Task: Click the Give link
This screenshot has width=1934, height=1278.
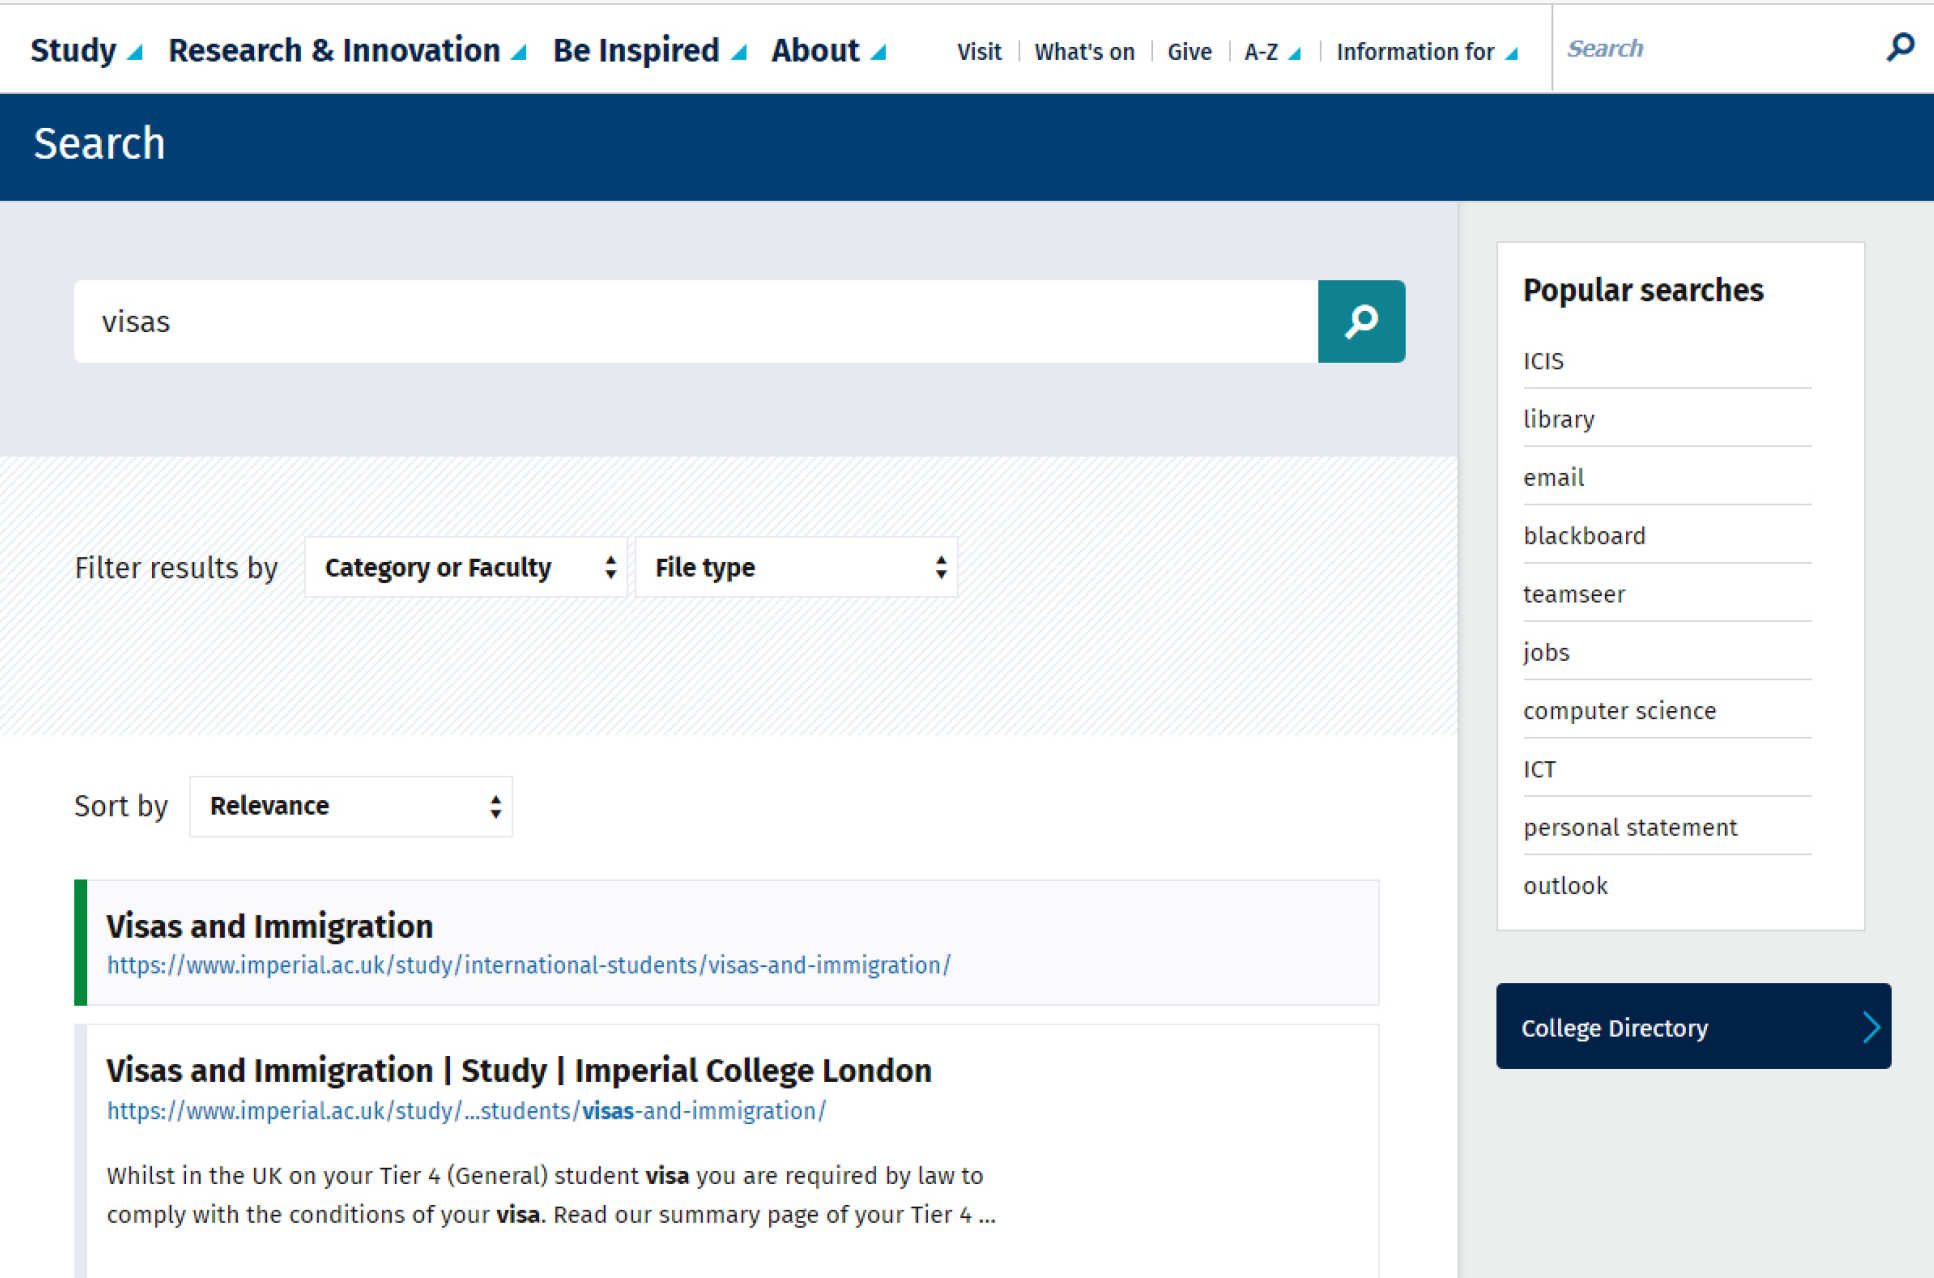Action: [x=1189, y=52]
